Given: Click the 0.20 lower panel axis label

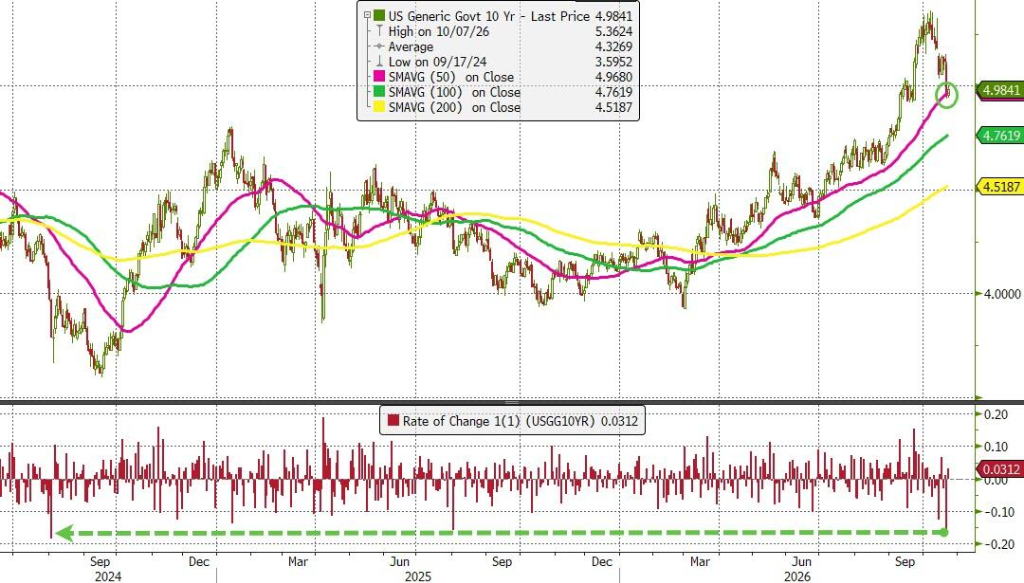Looking at the screenshot, I should [x=997, y=414].
